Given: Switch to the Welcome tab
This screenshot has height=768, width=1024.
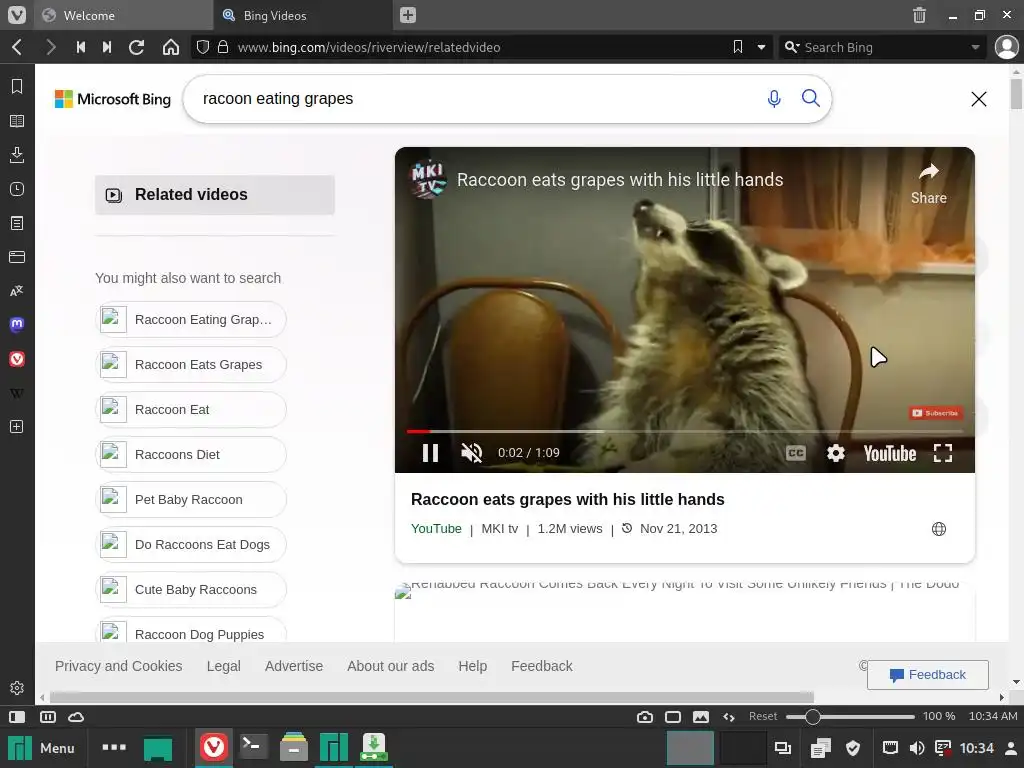Looking at the screenshot, I should 121,15.
